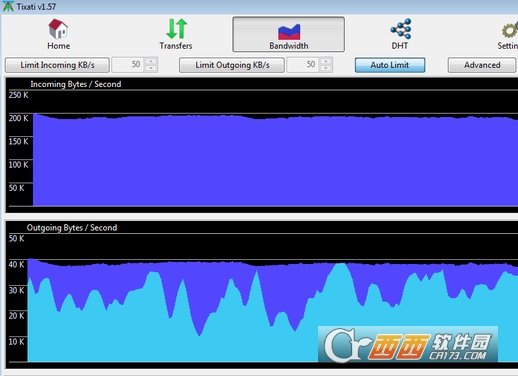Increase outgoing limit with up arrow
The image size is (518, 376).
pos(326,61)
